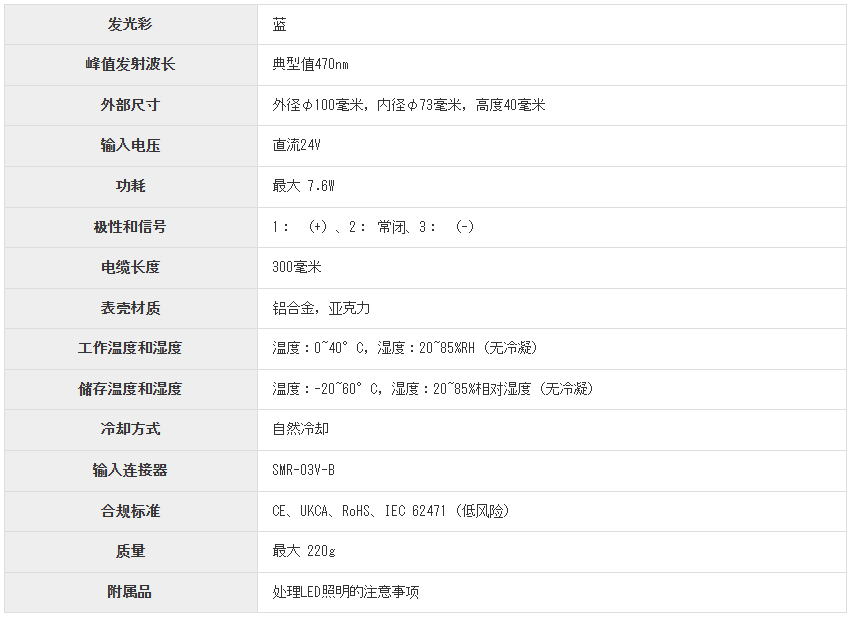Select the 自然冷却 value
861x623 pixels.
[301, 429]
